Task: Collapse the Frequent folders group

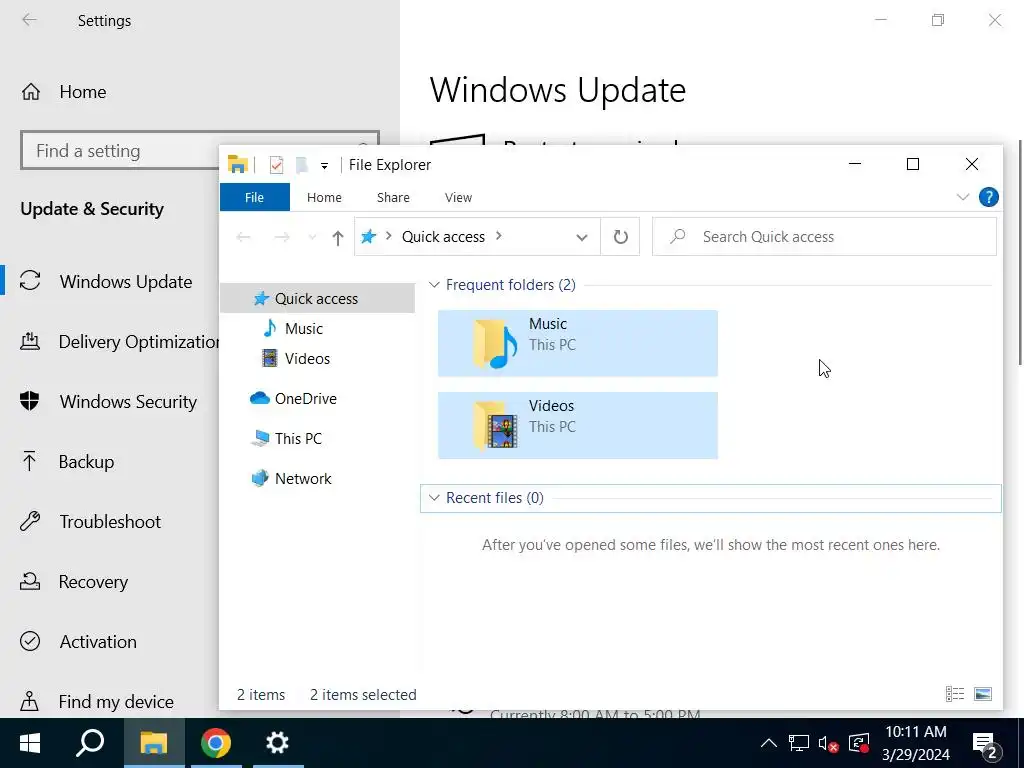Action: coord(434,285)
